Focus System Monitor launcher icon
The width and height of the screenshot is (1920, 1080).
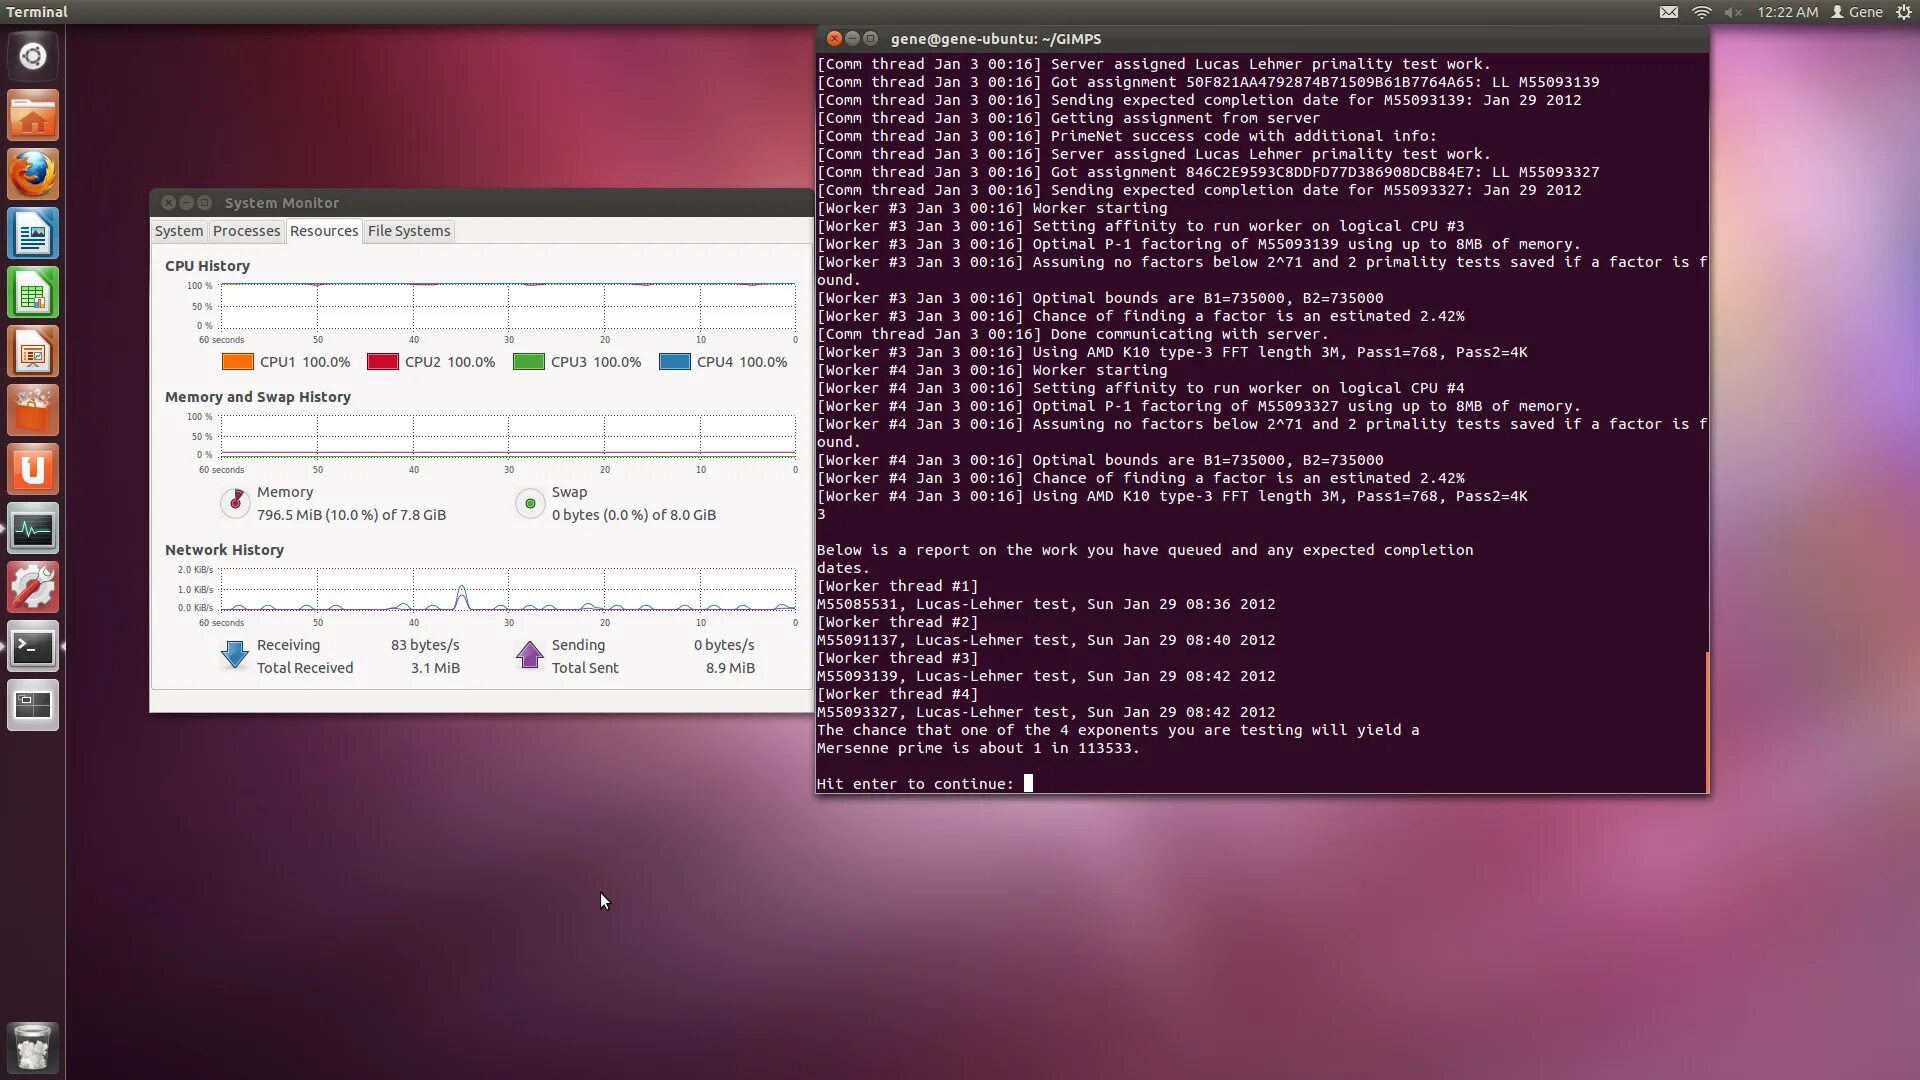pyautogui.click(x=33, y=529)
